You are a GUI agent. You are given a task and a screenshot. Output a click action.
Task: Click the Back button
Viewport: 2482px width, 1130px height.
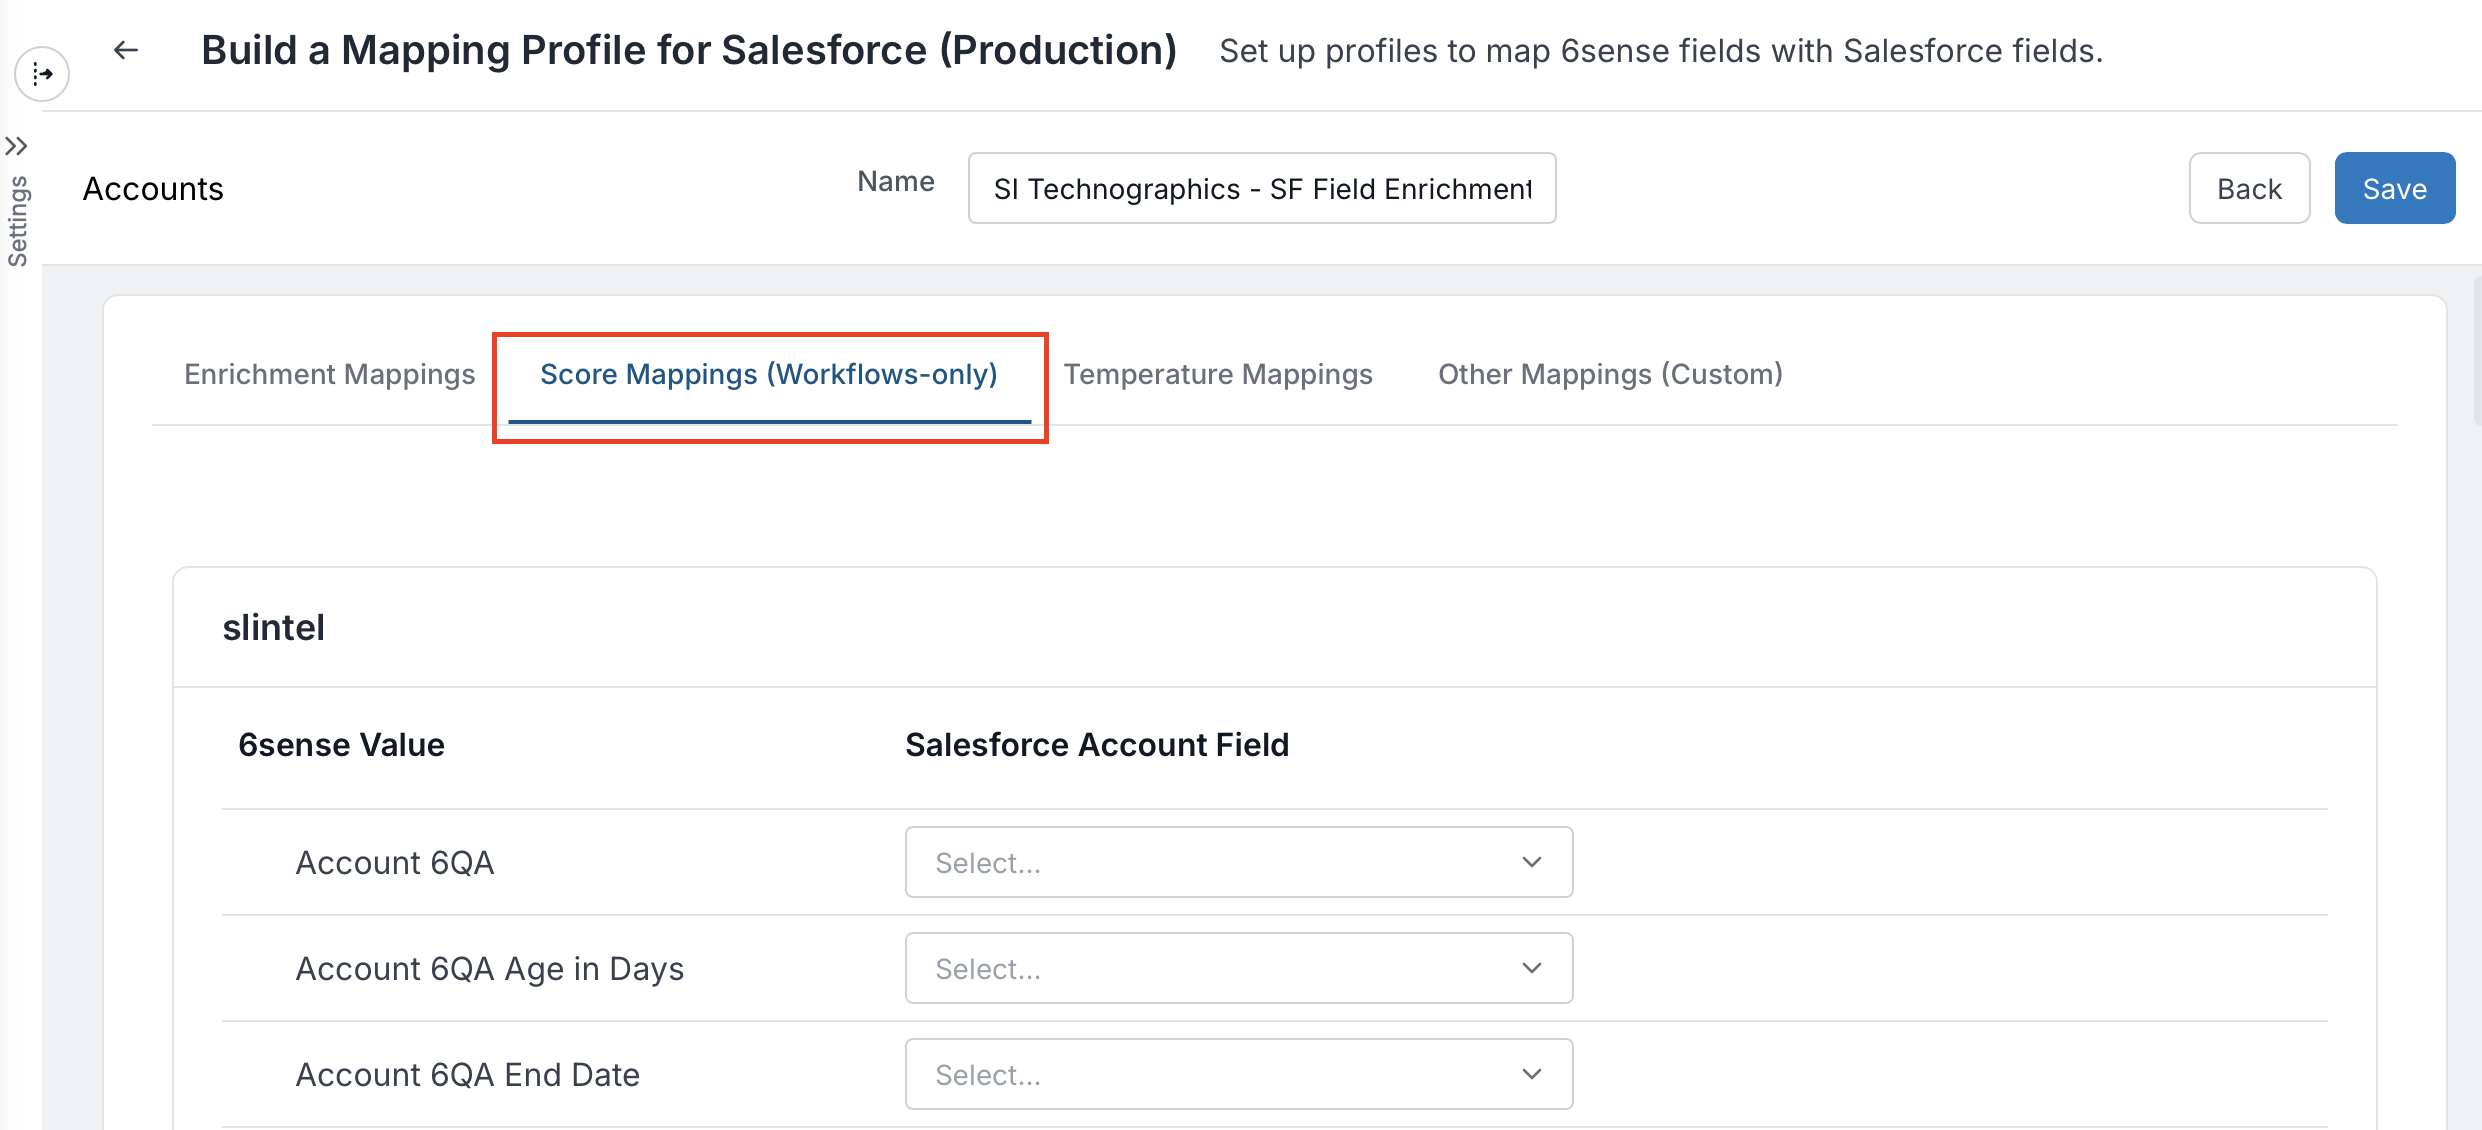[2249, 188]
